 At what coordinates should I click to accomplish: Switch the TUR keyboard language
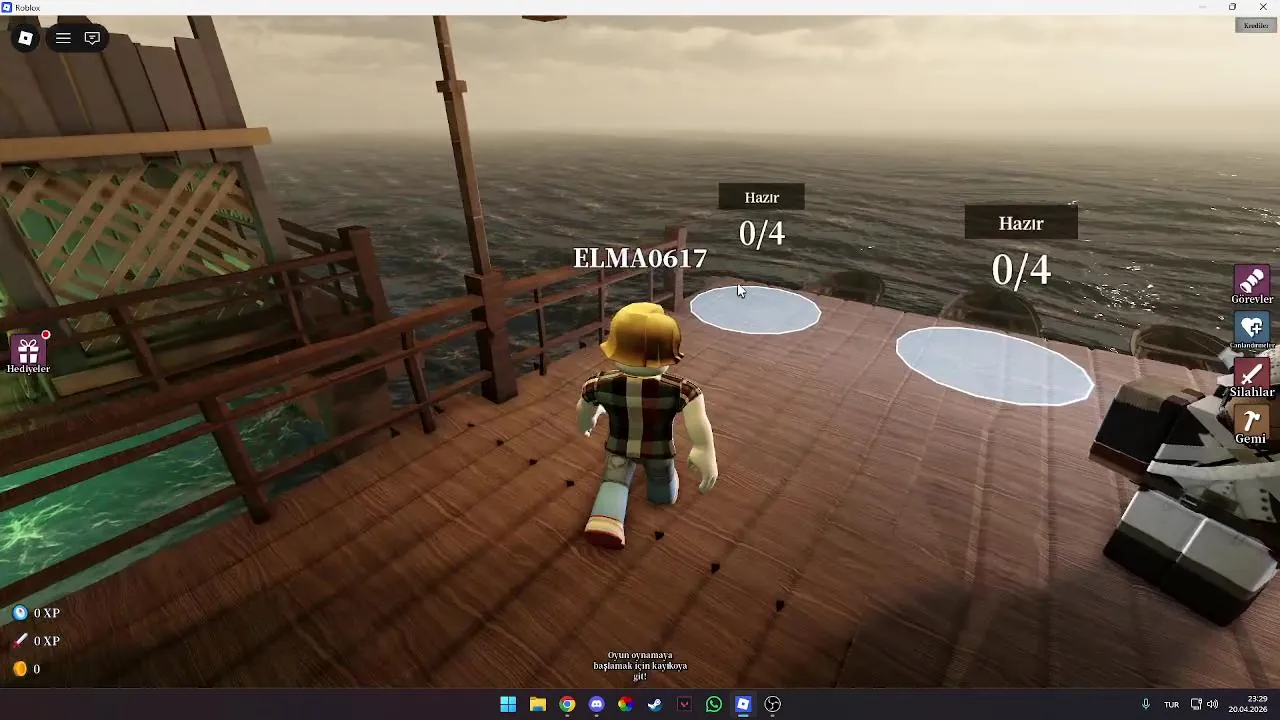click(1171, 704)
